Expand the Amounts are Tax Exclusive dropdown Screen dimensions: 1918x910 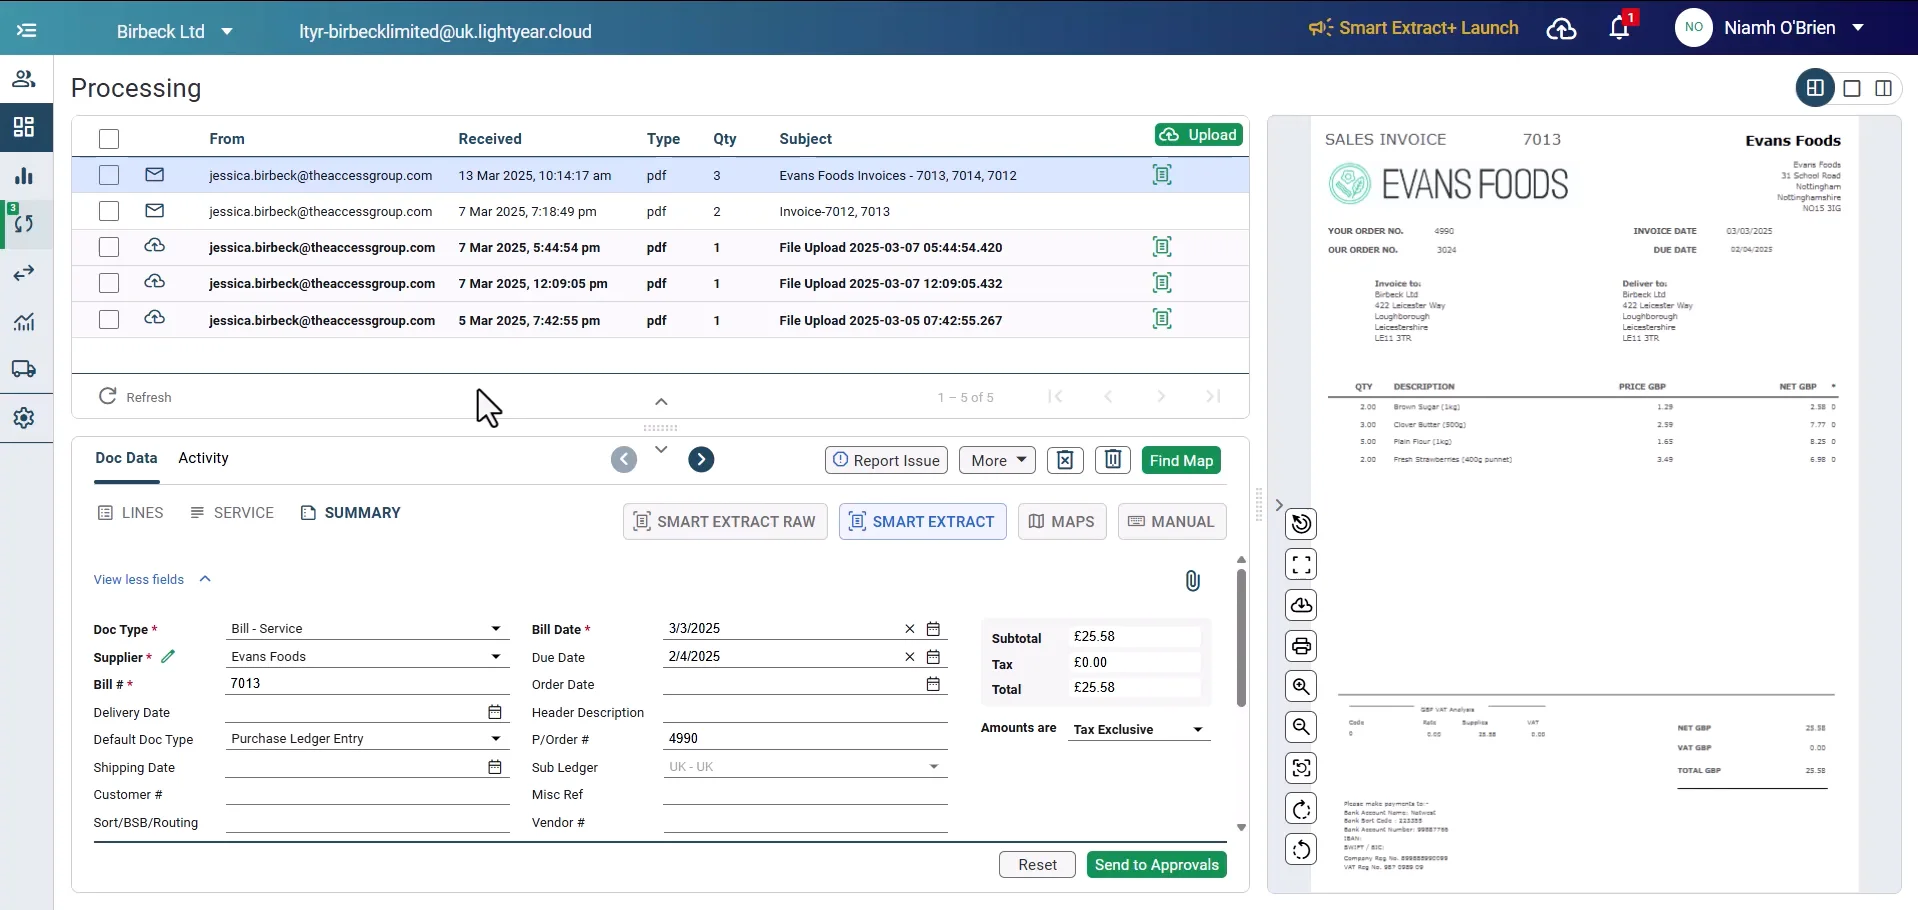click(1138, 730)
